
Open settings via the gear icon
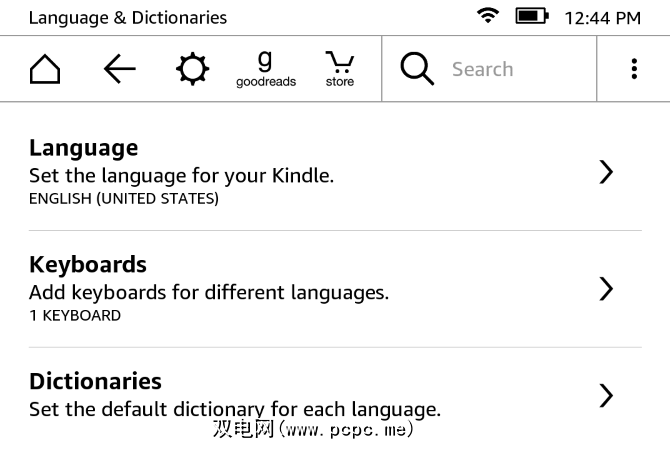click(x=192, y=69)
